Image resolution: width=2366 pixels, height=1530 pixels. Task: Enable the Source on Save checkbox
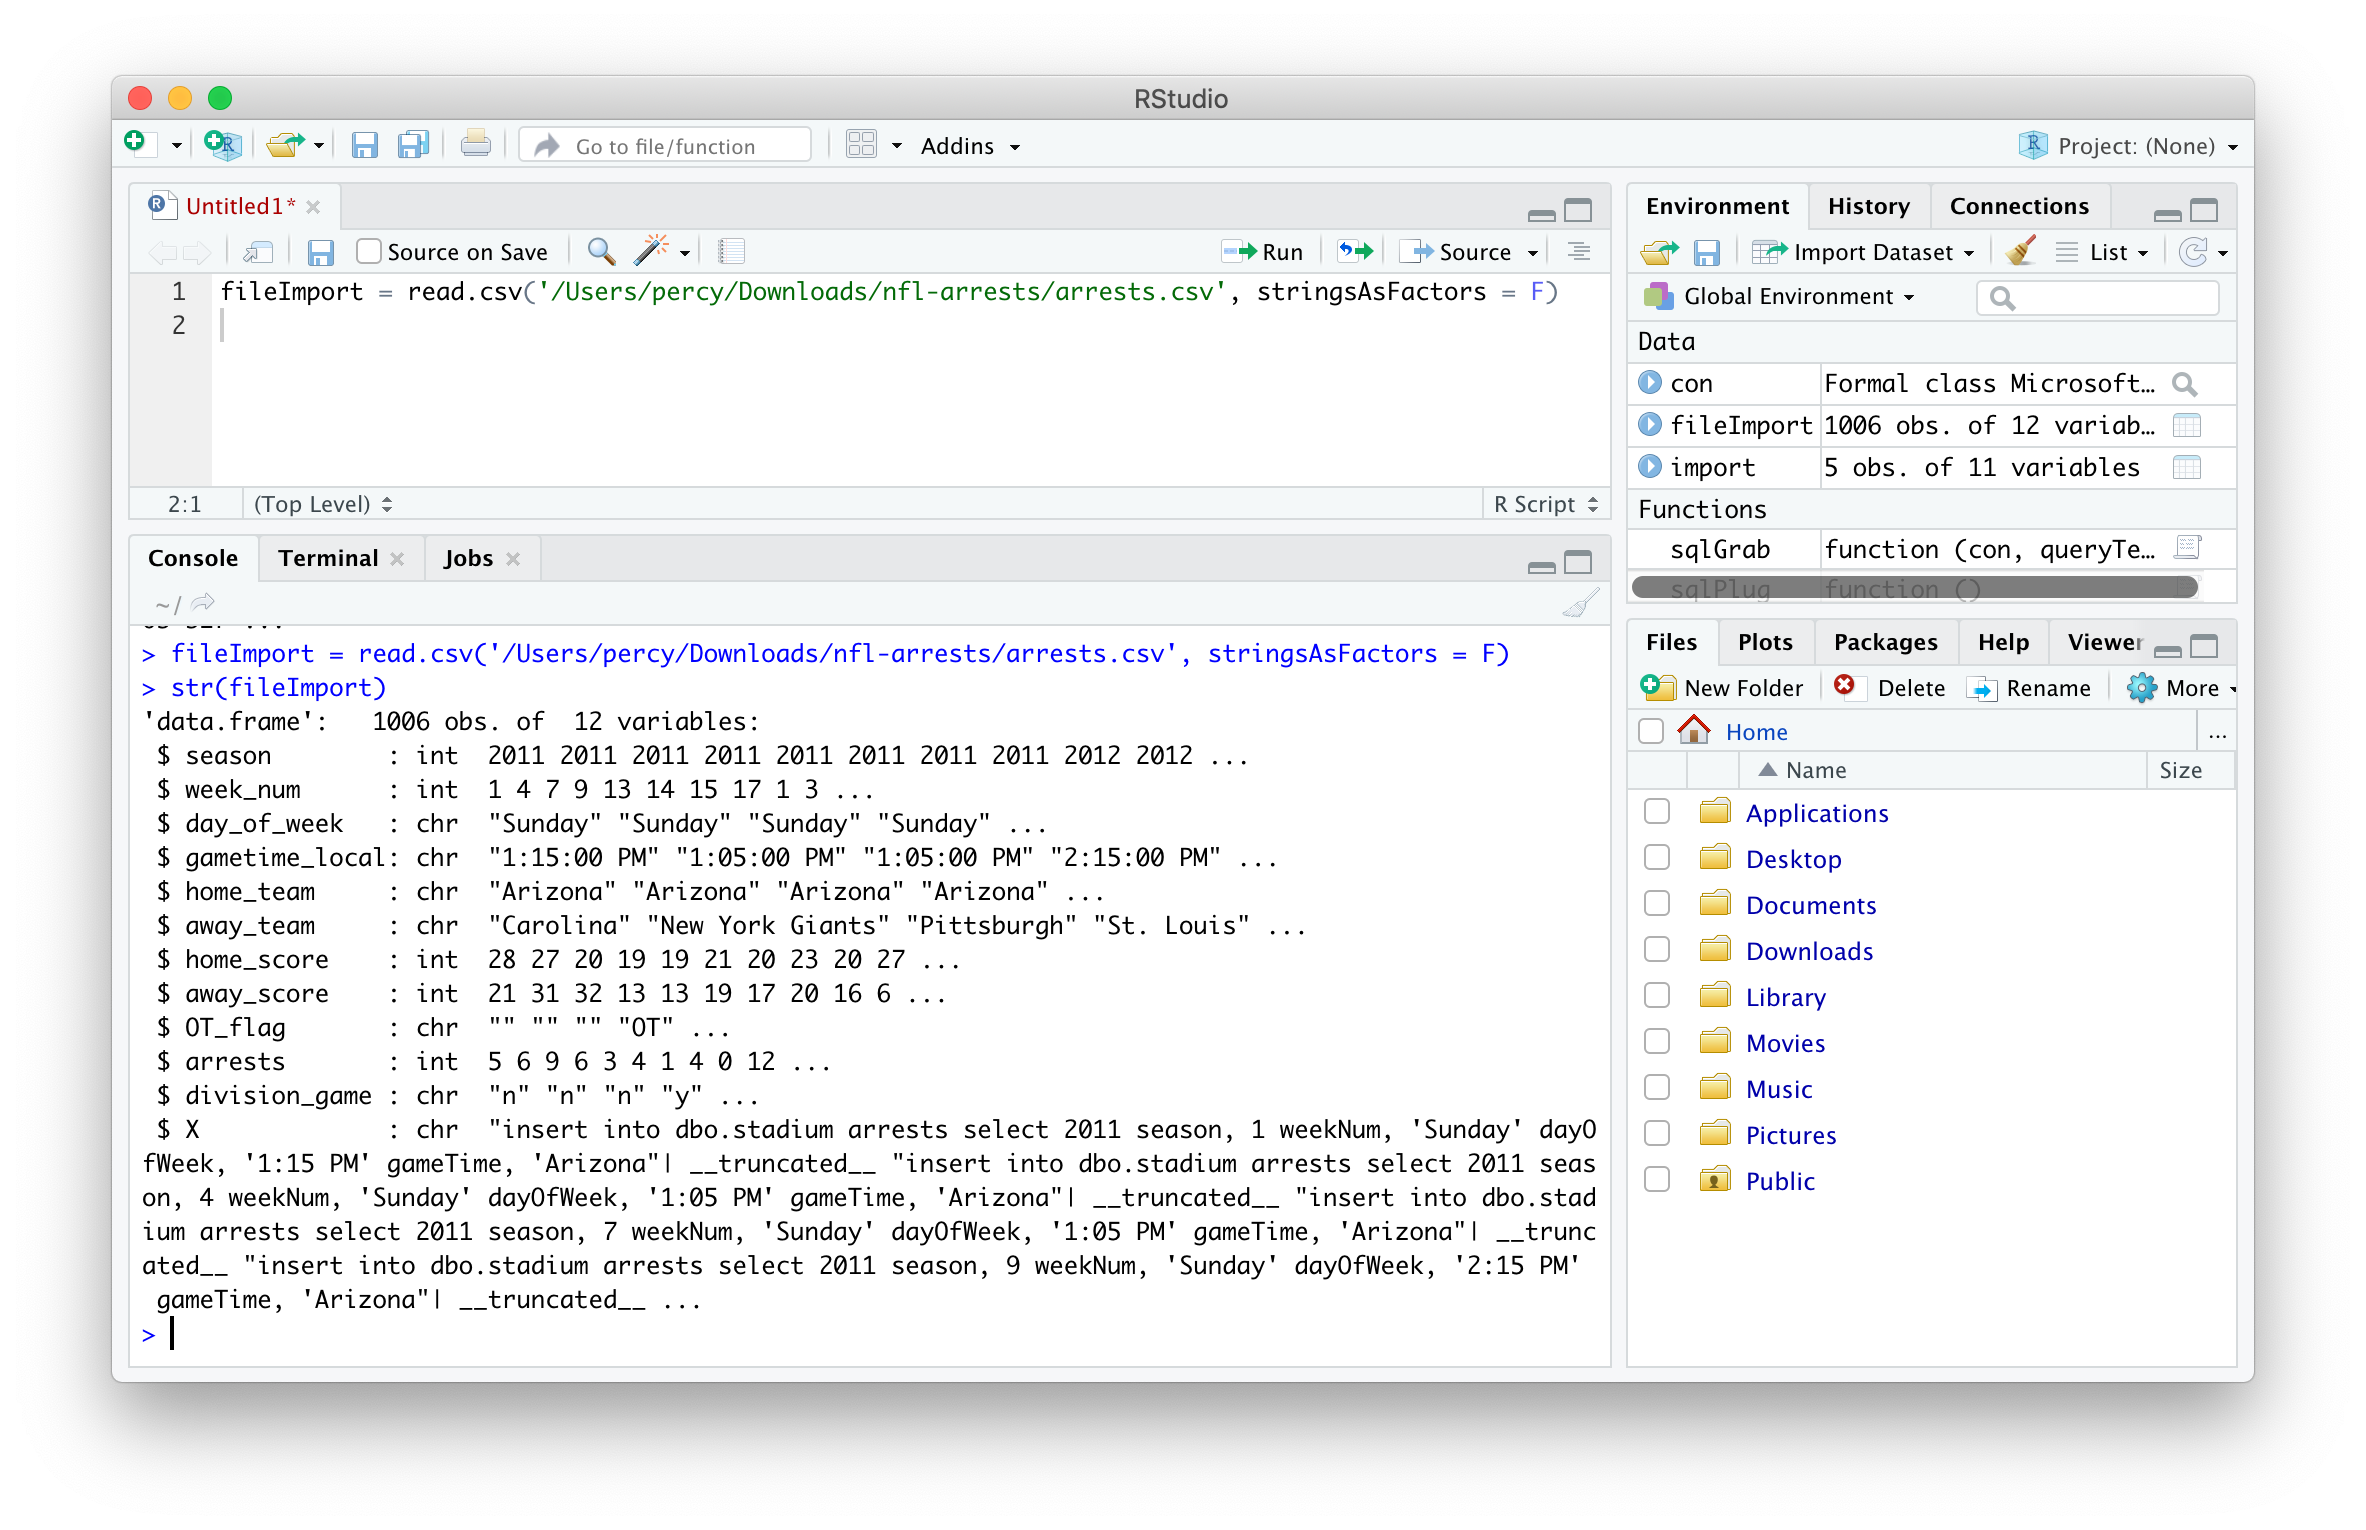coord(369,251)
